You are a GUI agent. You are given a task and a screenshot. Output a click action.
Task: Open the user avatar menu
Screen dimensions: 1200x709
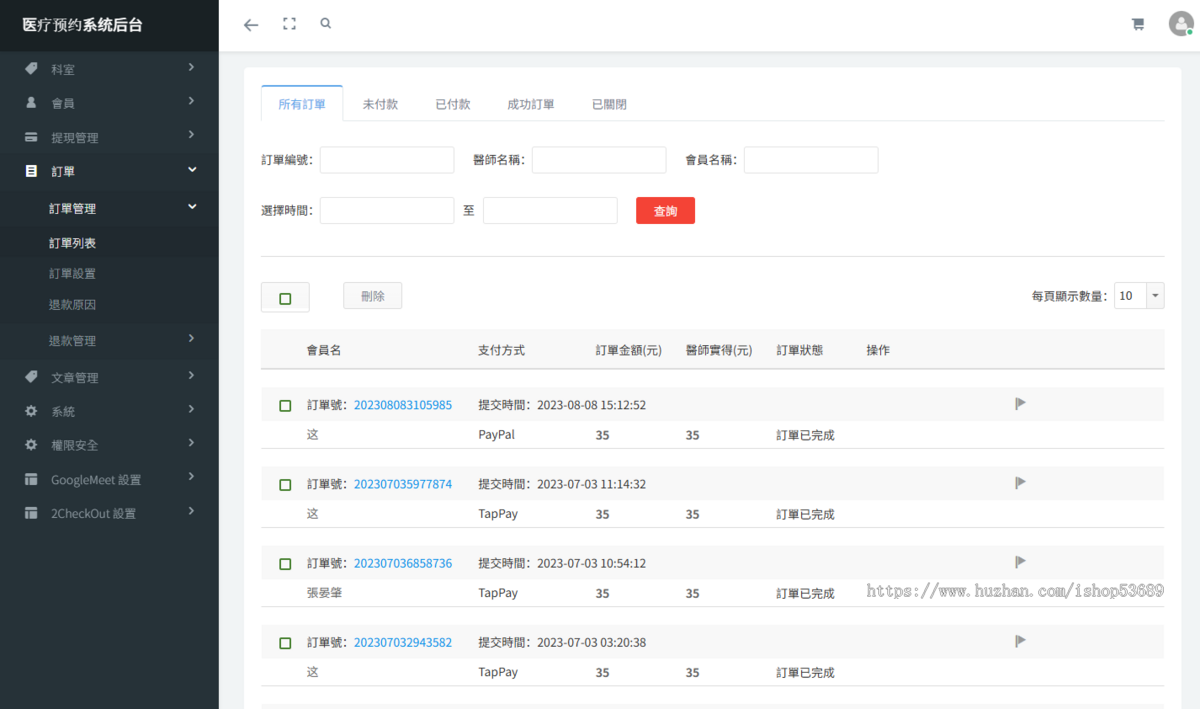coord(1181,24)
